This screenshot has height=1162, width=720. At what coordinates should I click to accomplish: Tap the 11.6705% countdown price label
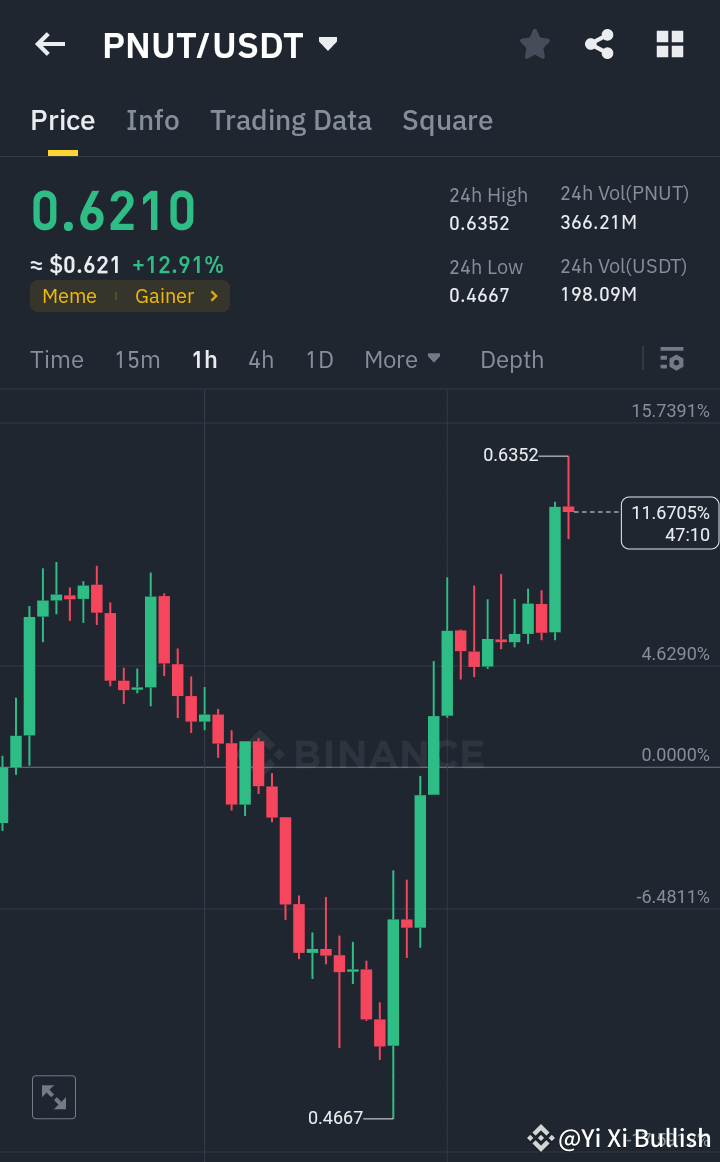pos(669,522)
